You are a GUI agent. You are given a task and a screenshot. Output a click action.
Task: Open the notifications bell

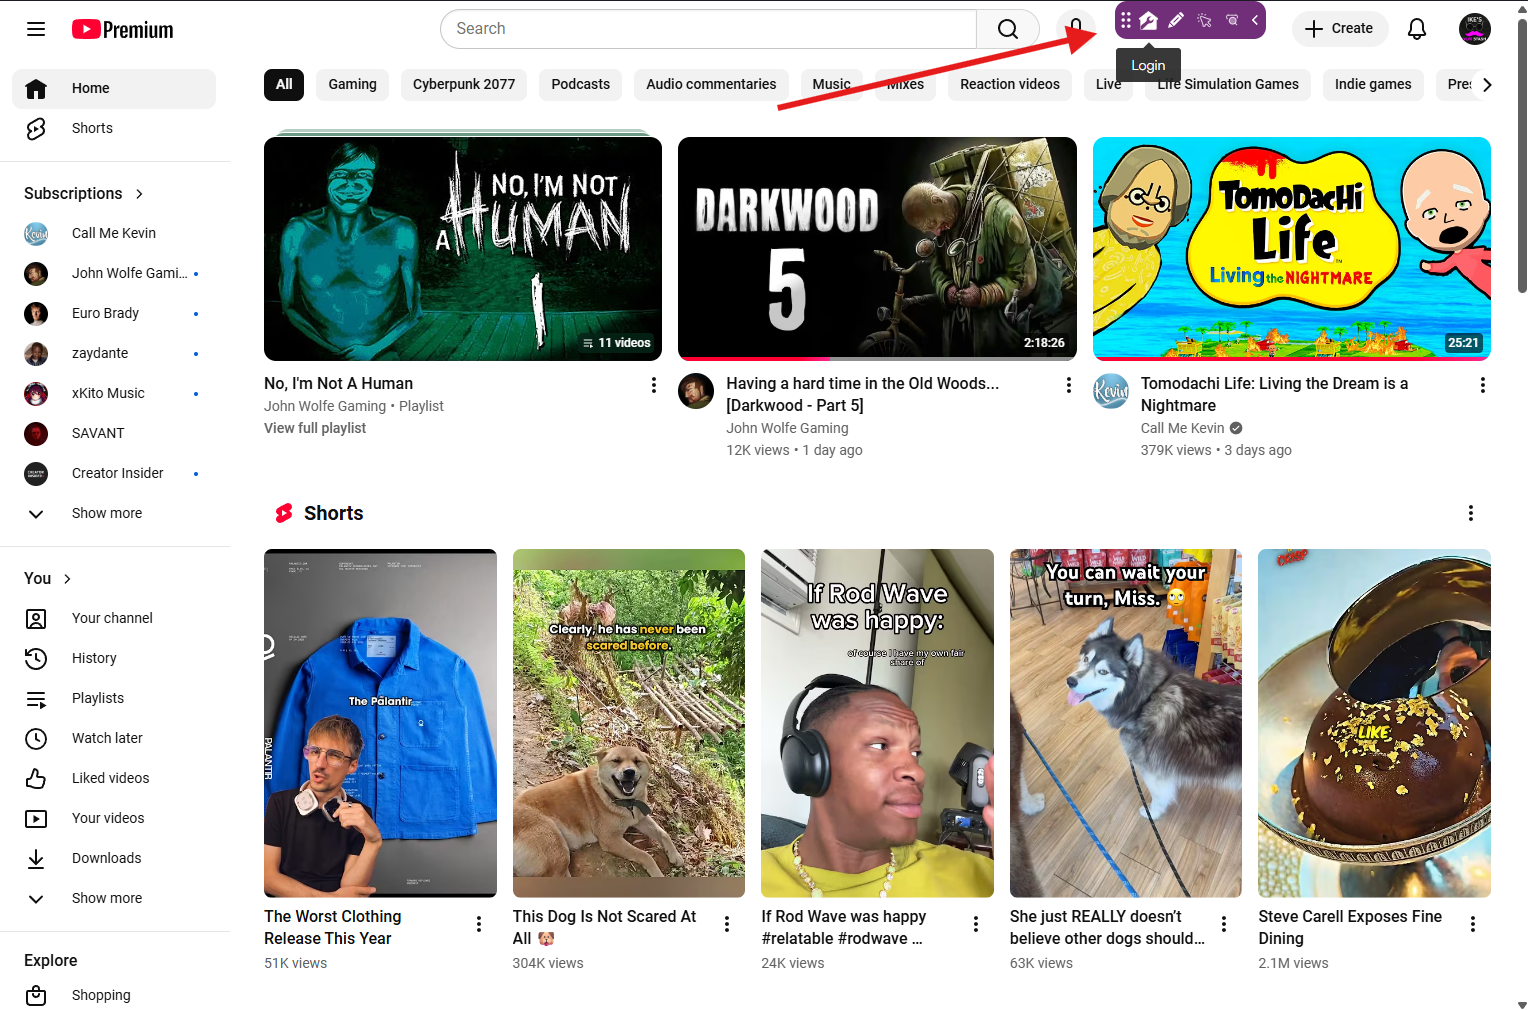click(1417, 29)
